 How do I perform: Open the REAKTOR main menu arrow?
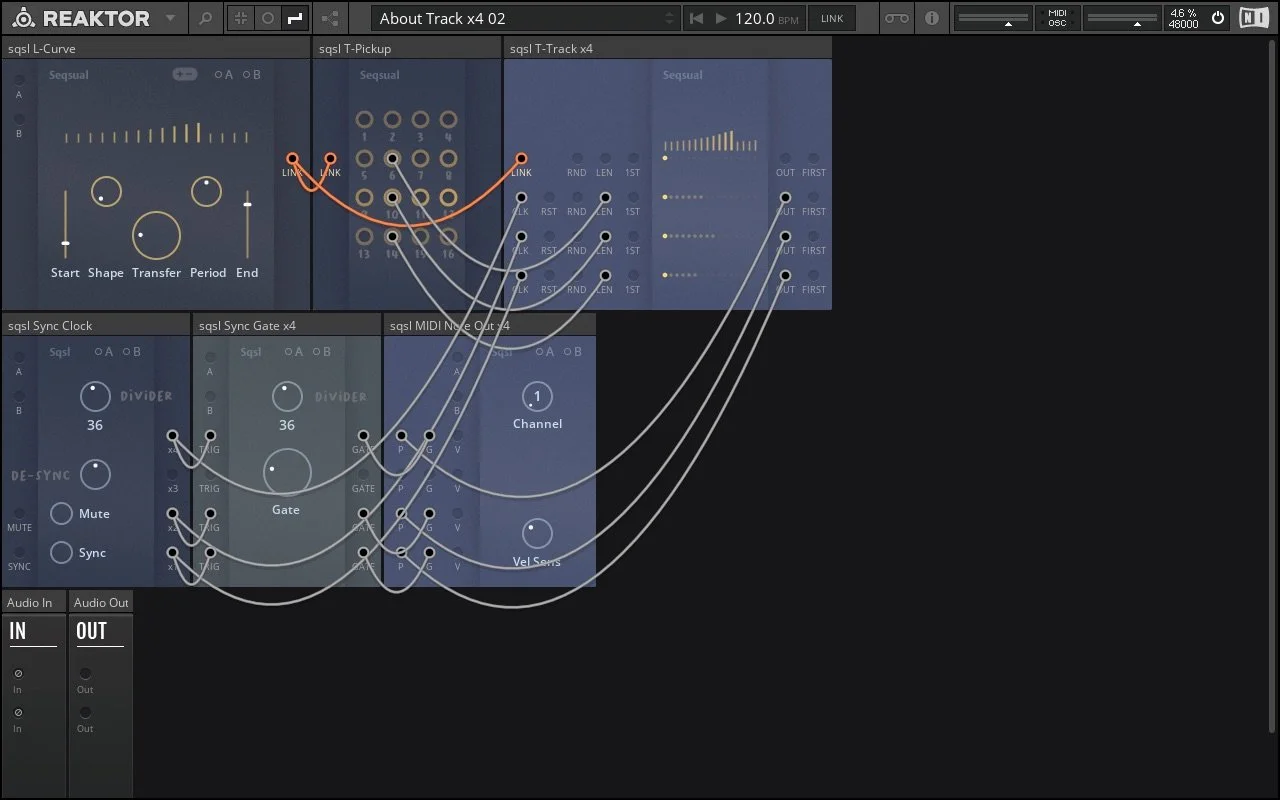point(170,18)
